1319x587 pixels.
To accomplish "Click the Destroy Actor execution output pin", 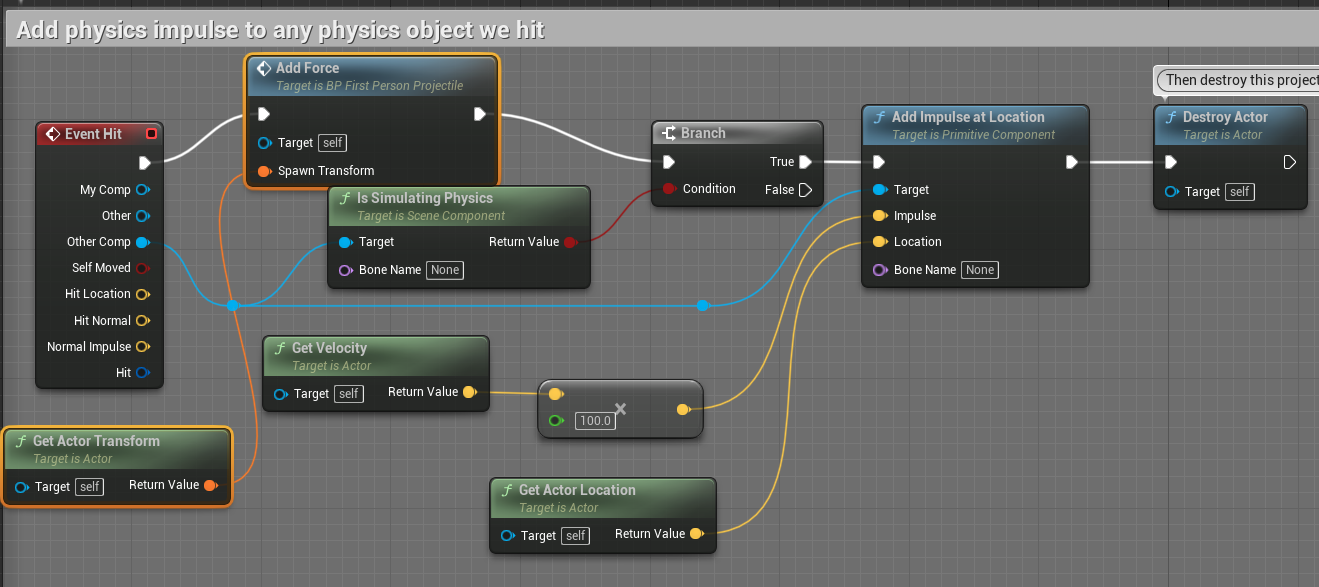I will pyautogui.click(x=1290, y=162).
